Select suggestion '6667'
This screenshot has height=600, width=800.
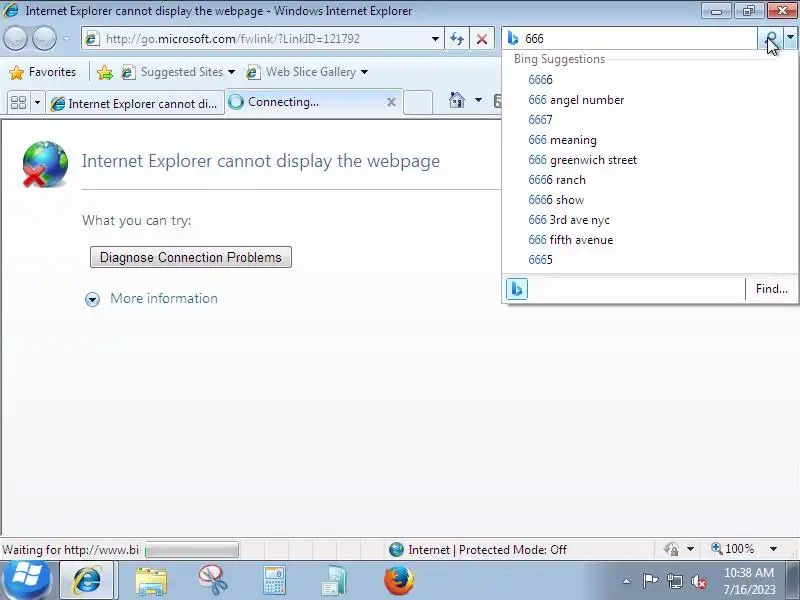[x=650, y=119]
